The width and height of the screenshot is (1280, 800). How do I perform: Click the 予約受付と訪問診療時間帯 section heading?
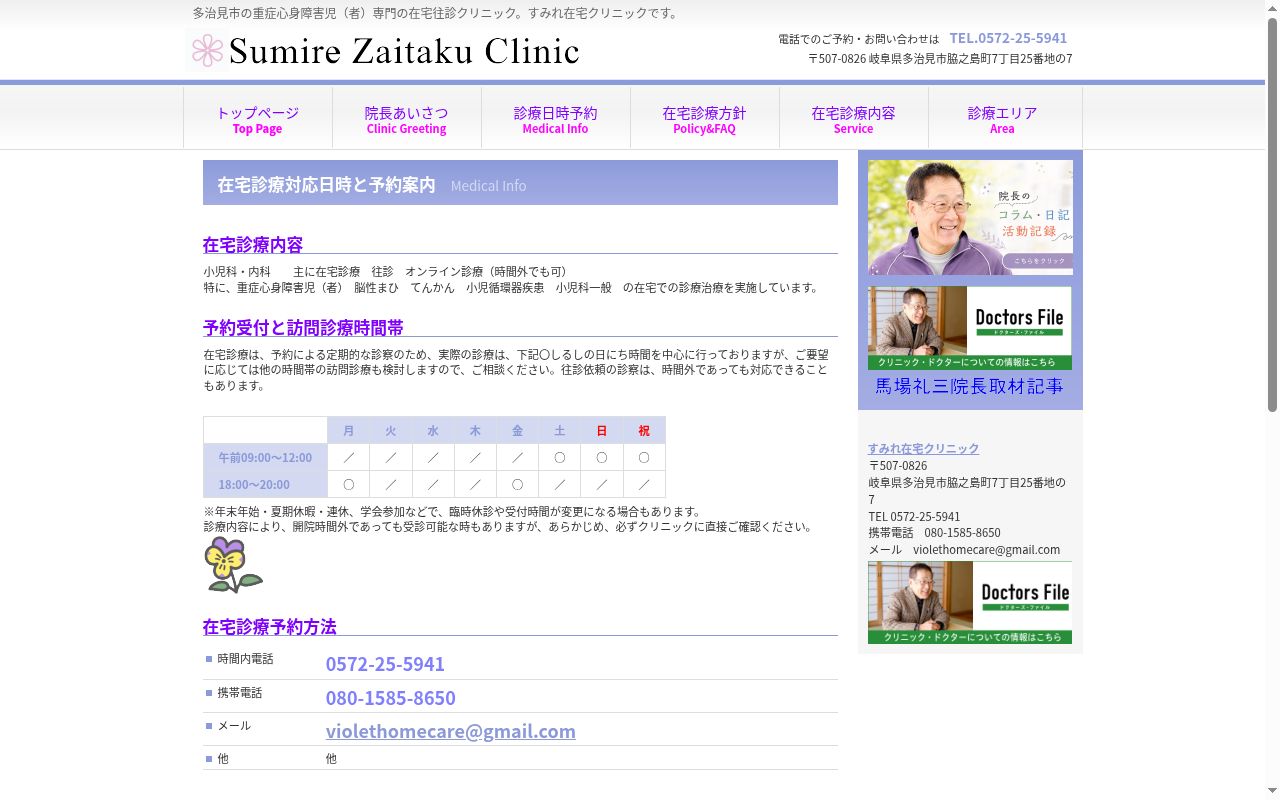coord(303,328)
